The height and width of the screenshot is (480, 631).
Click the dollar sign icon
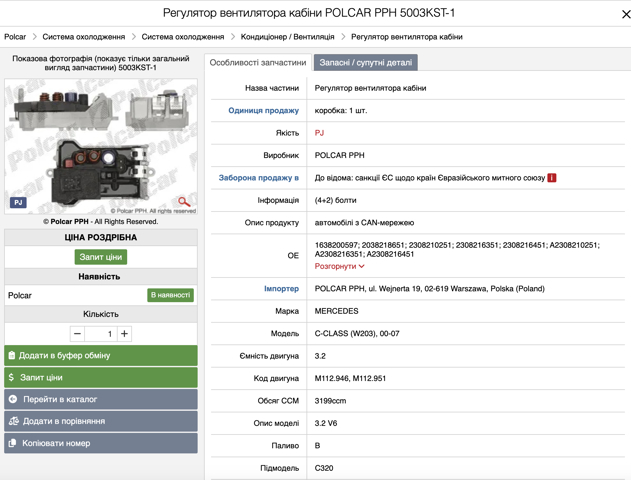click(x=11, y=377)
